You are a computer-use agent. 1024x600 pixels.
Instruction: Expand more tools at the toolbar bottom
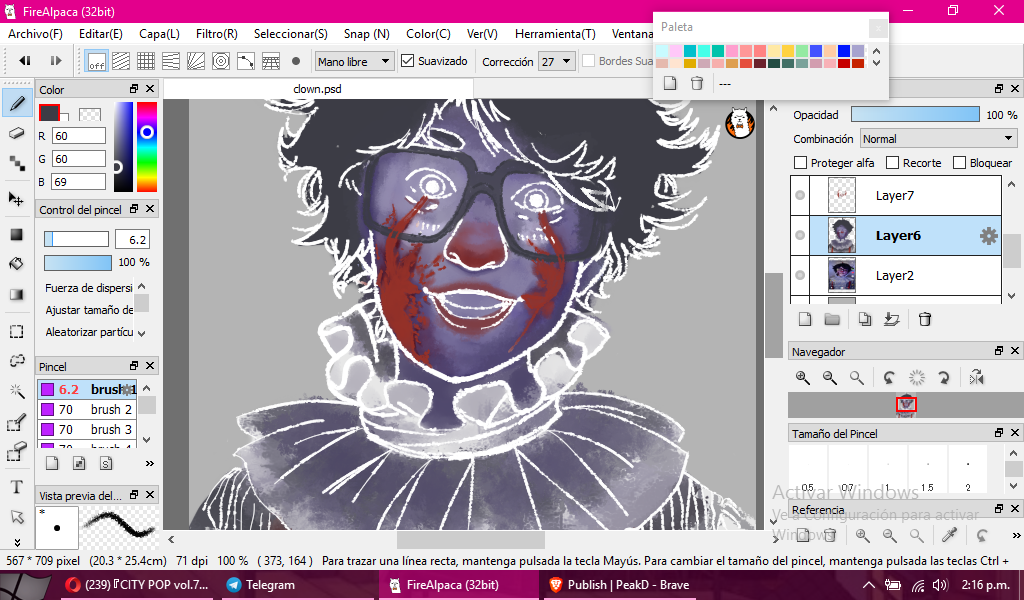pyautogui.click(x=17, y=543)
